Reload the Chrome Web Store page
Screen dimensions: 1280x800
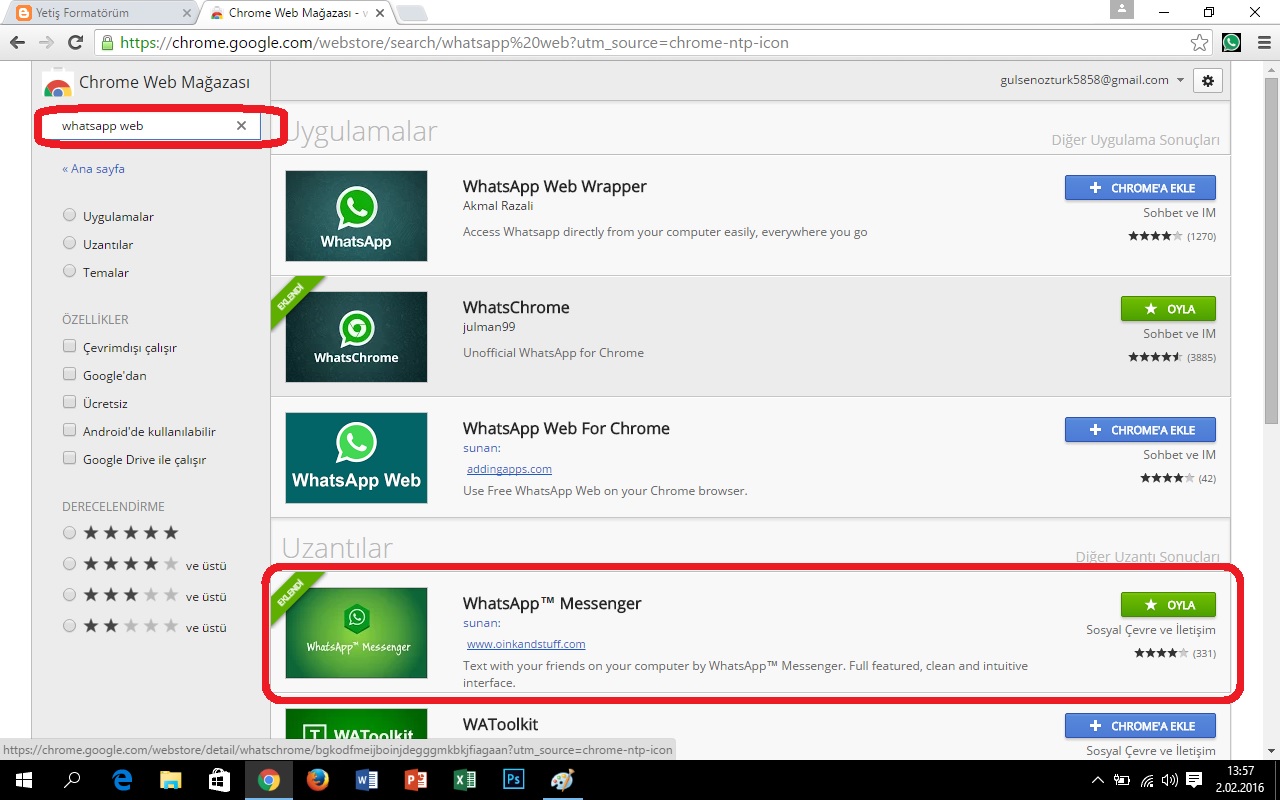(75, 43)
